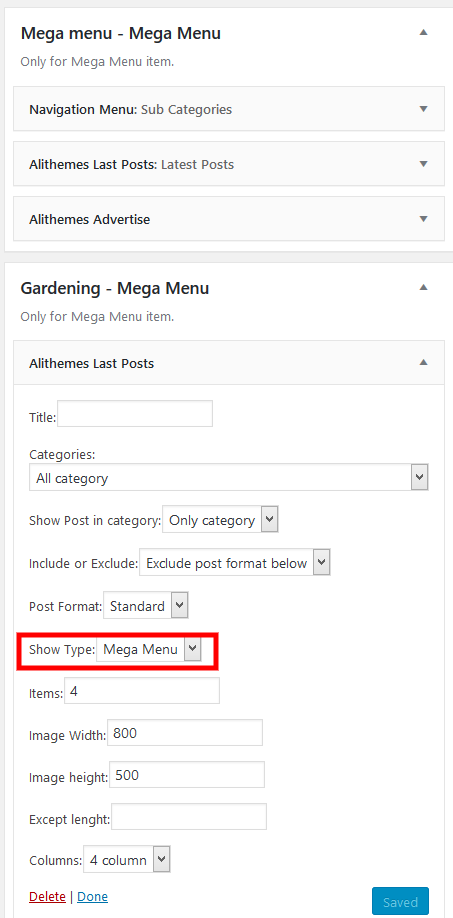Open the Show Post in category dropdown
This screenshot has width=453, height=918.
(220, 520)
